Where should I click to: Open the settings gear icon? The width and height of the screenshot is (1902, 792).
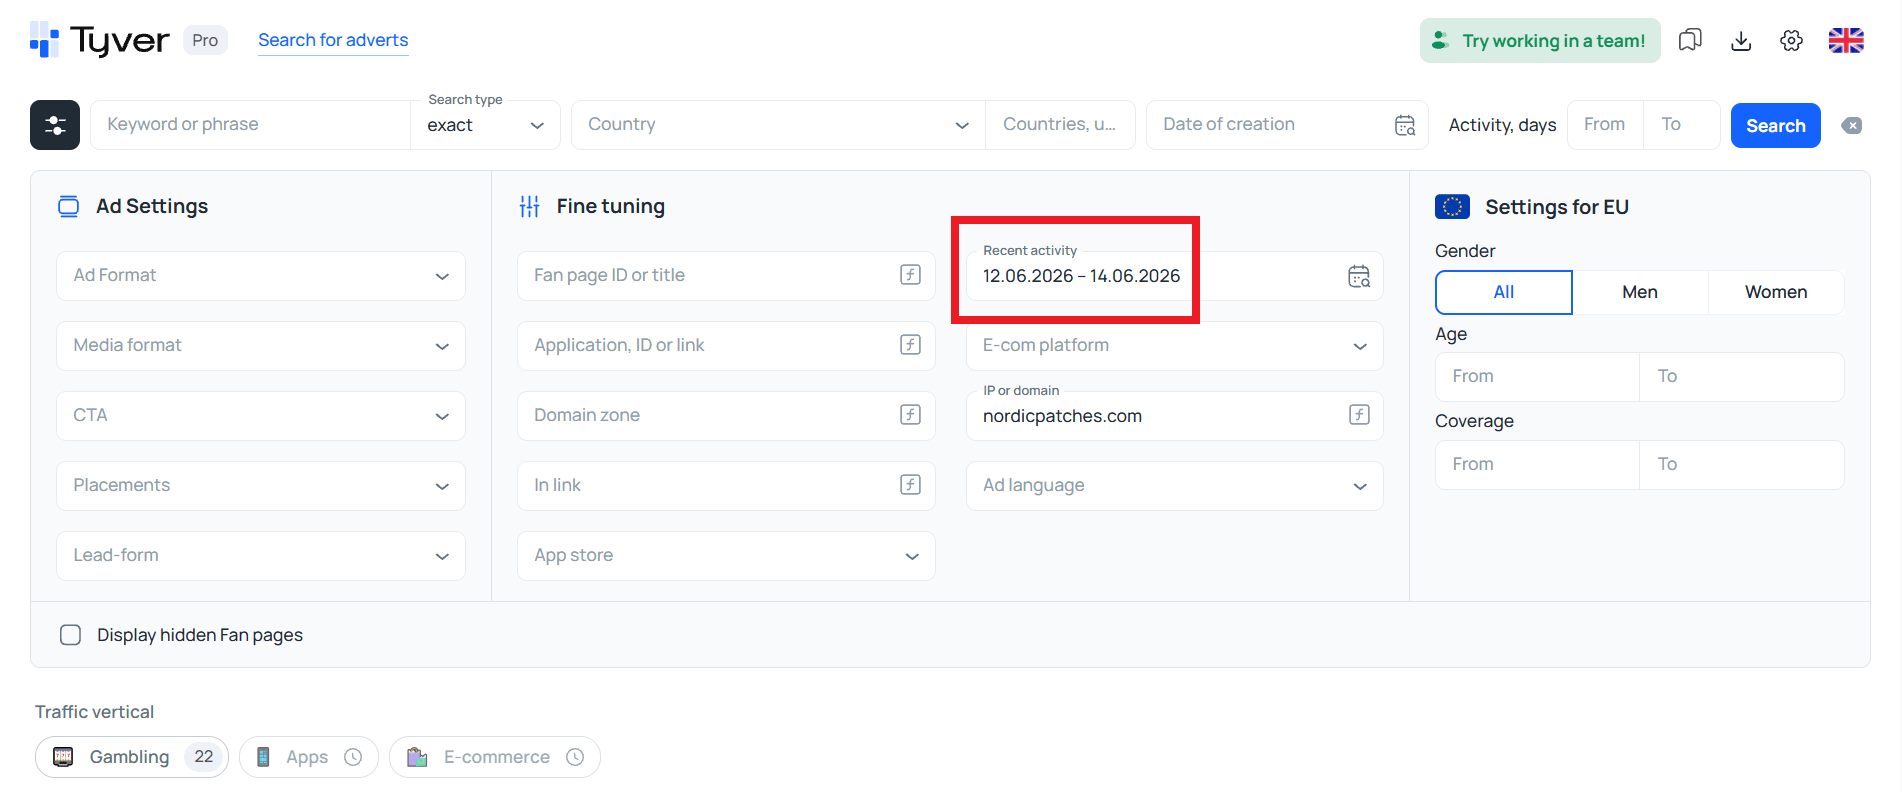(1791, 40)
